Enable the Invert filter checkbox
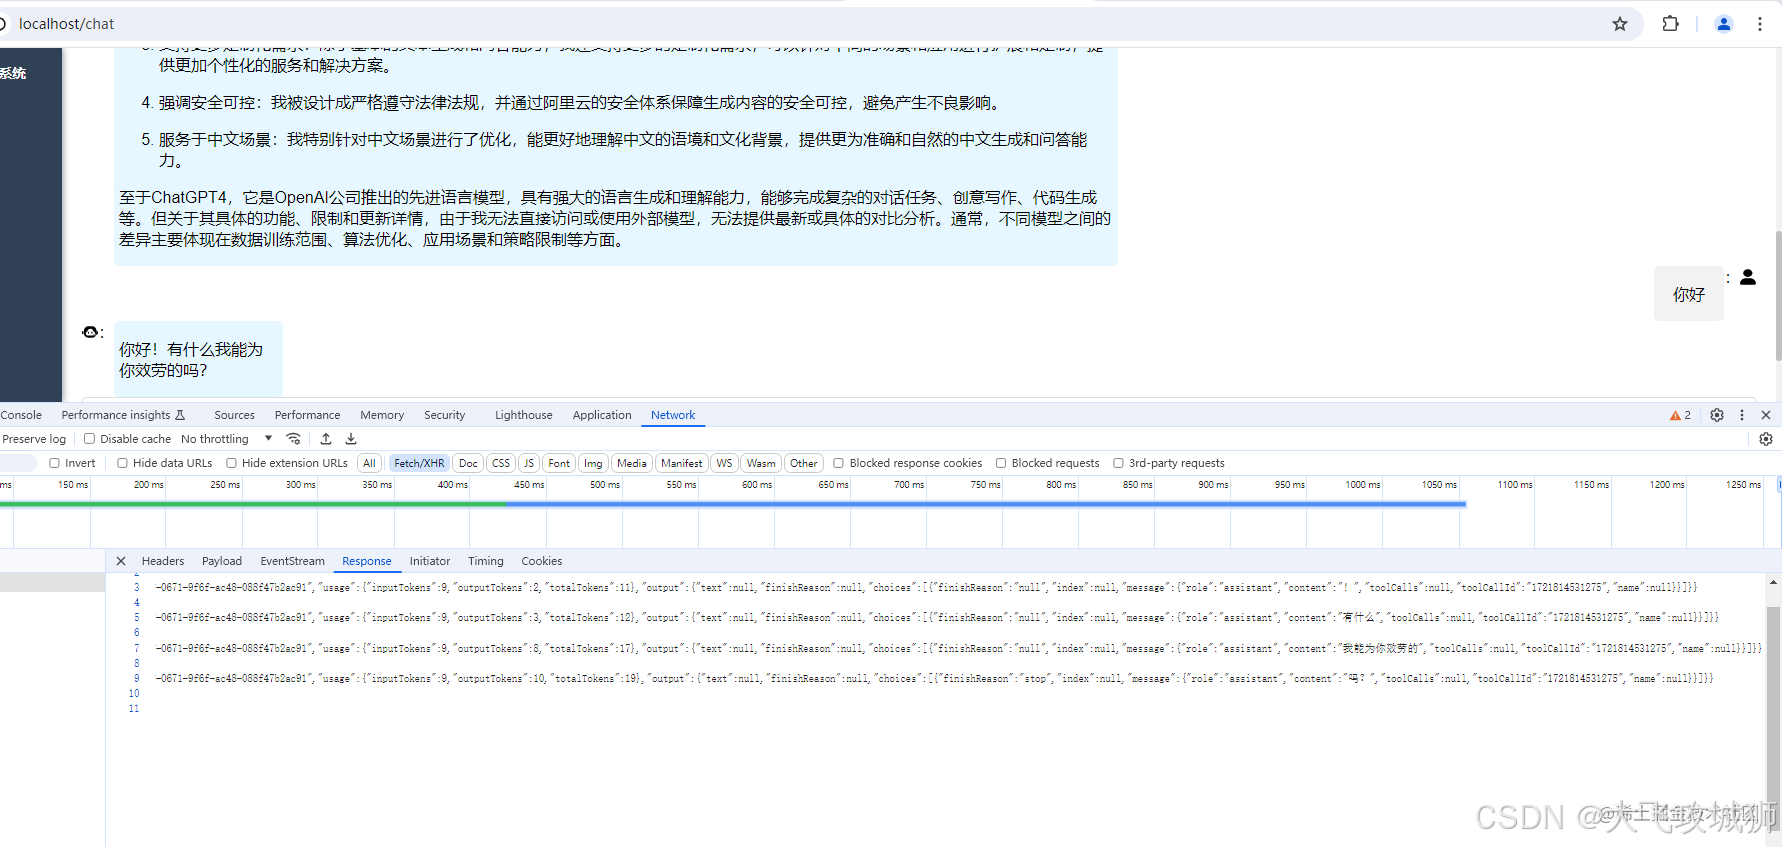Viewport: 1782px width, 847px height. click(55, 463)
